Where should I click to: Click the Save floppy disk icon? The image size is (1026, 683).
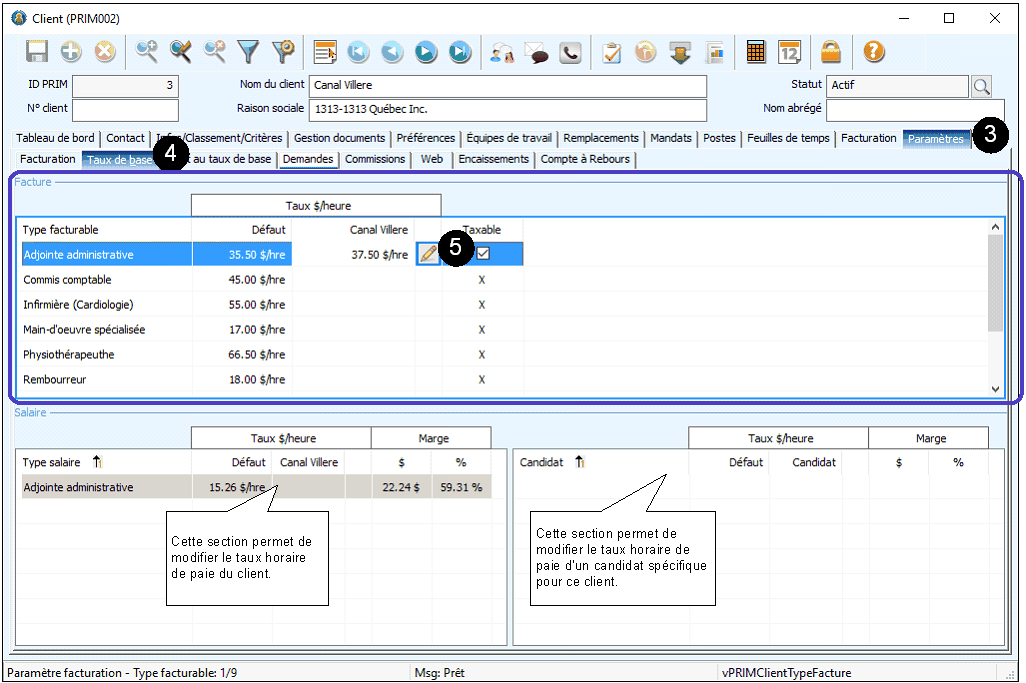tap(37, 52)
